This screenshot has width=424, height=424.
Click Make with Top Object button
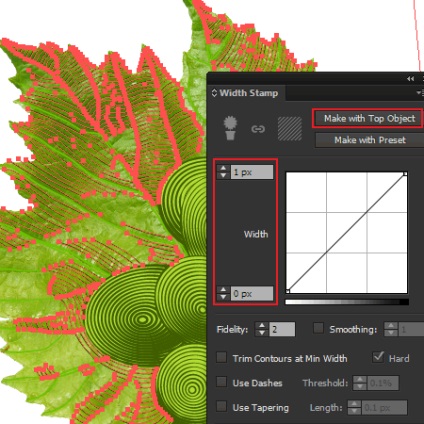coord(369,118)
